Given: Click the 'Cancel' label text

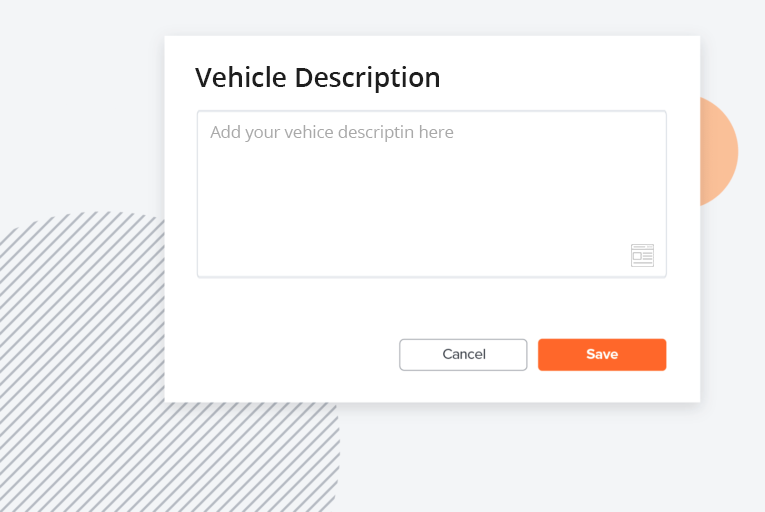Looking at the screenshot, I should [x=464, y=354].
